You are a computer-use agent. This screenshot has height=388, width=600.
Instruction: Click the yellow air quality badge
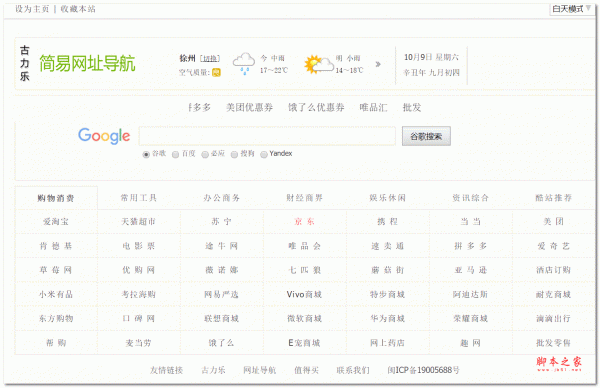216,72
